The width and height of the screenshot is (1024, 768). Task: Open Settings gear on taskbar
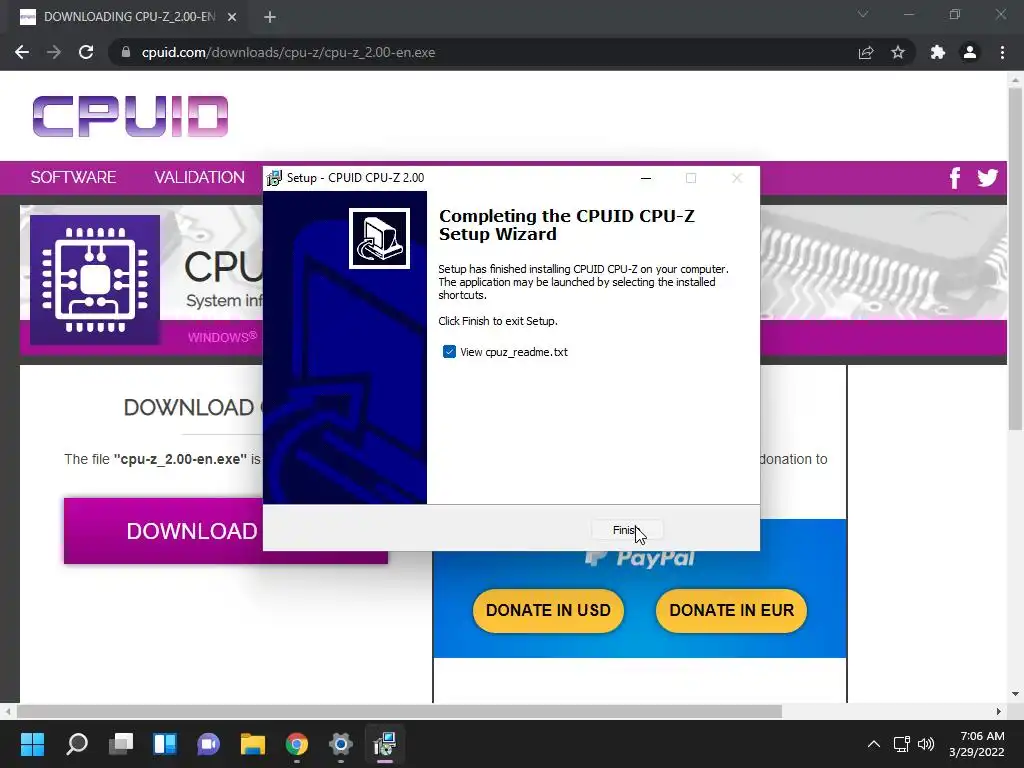[x=340, y=744]
